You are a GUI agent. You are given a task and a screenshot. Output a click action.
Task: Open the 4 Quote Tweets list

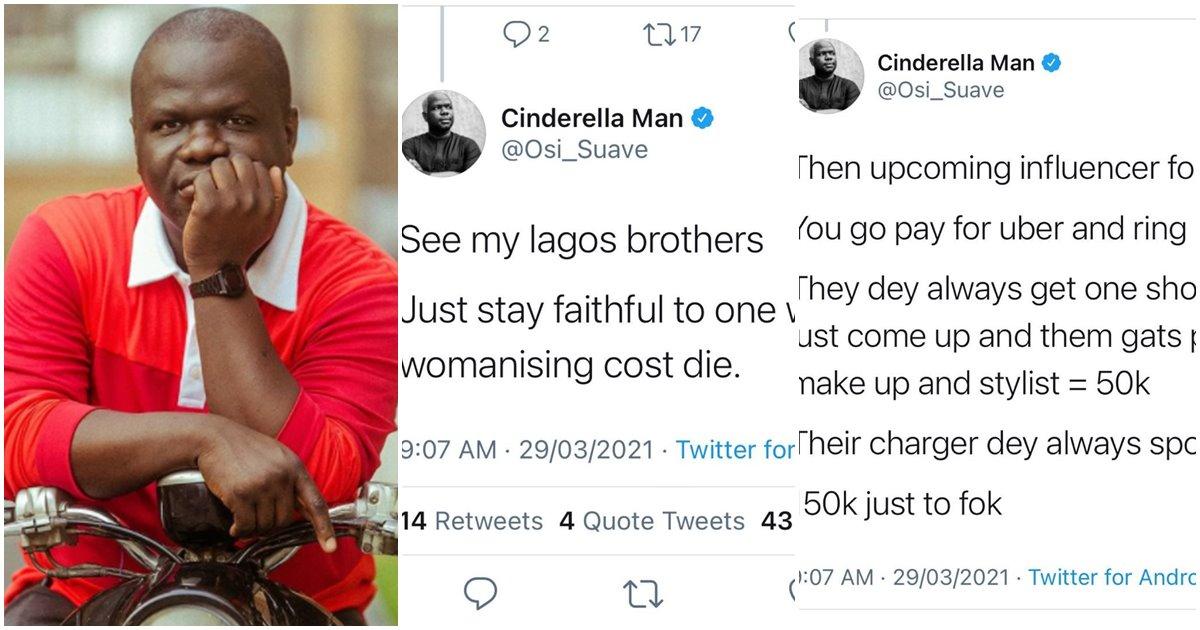652,521
